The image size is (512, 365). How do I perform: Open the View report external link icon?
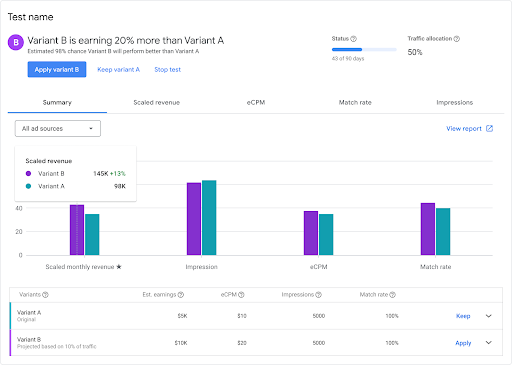(x=489, y=129)
